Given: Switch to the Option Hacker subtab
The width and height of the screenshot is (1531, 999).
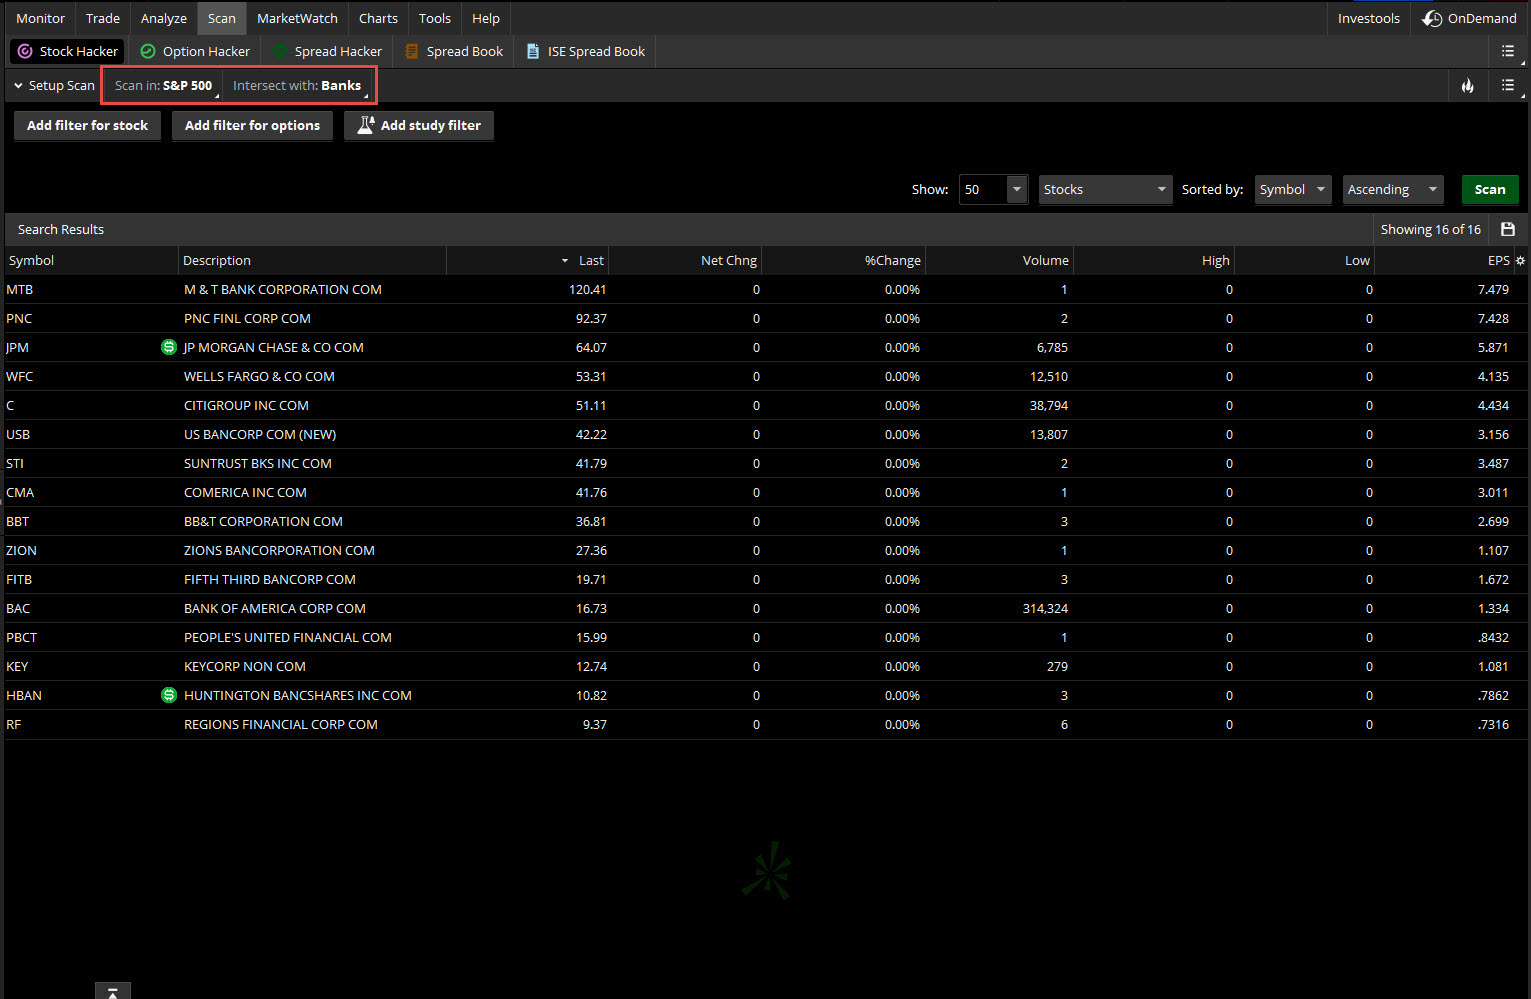Looking at the screenshot, I should 195,51.
